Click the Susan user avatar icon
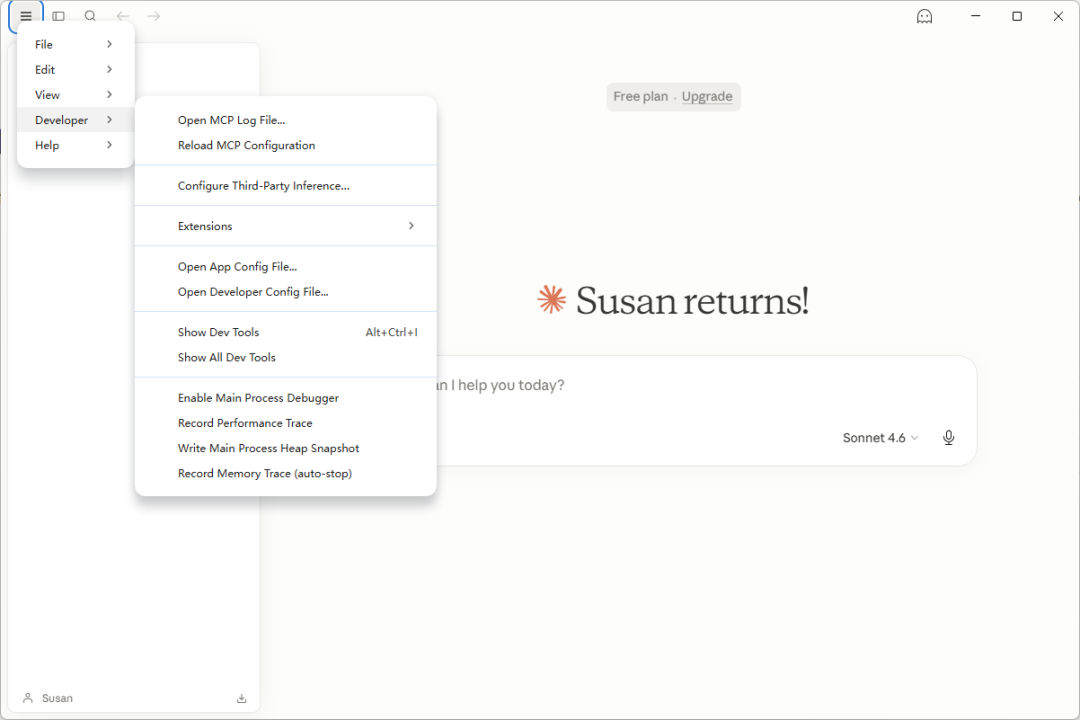Viewport: 1080px width, 720px height. click(28, 698)
